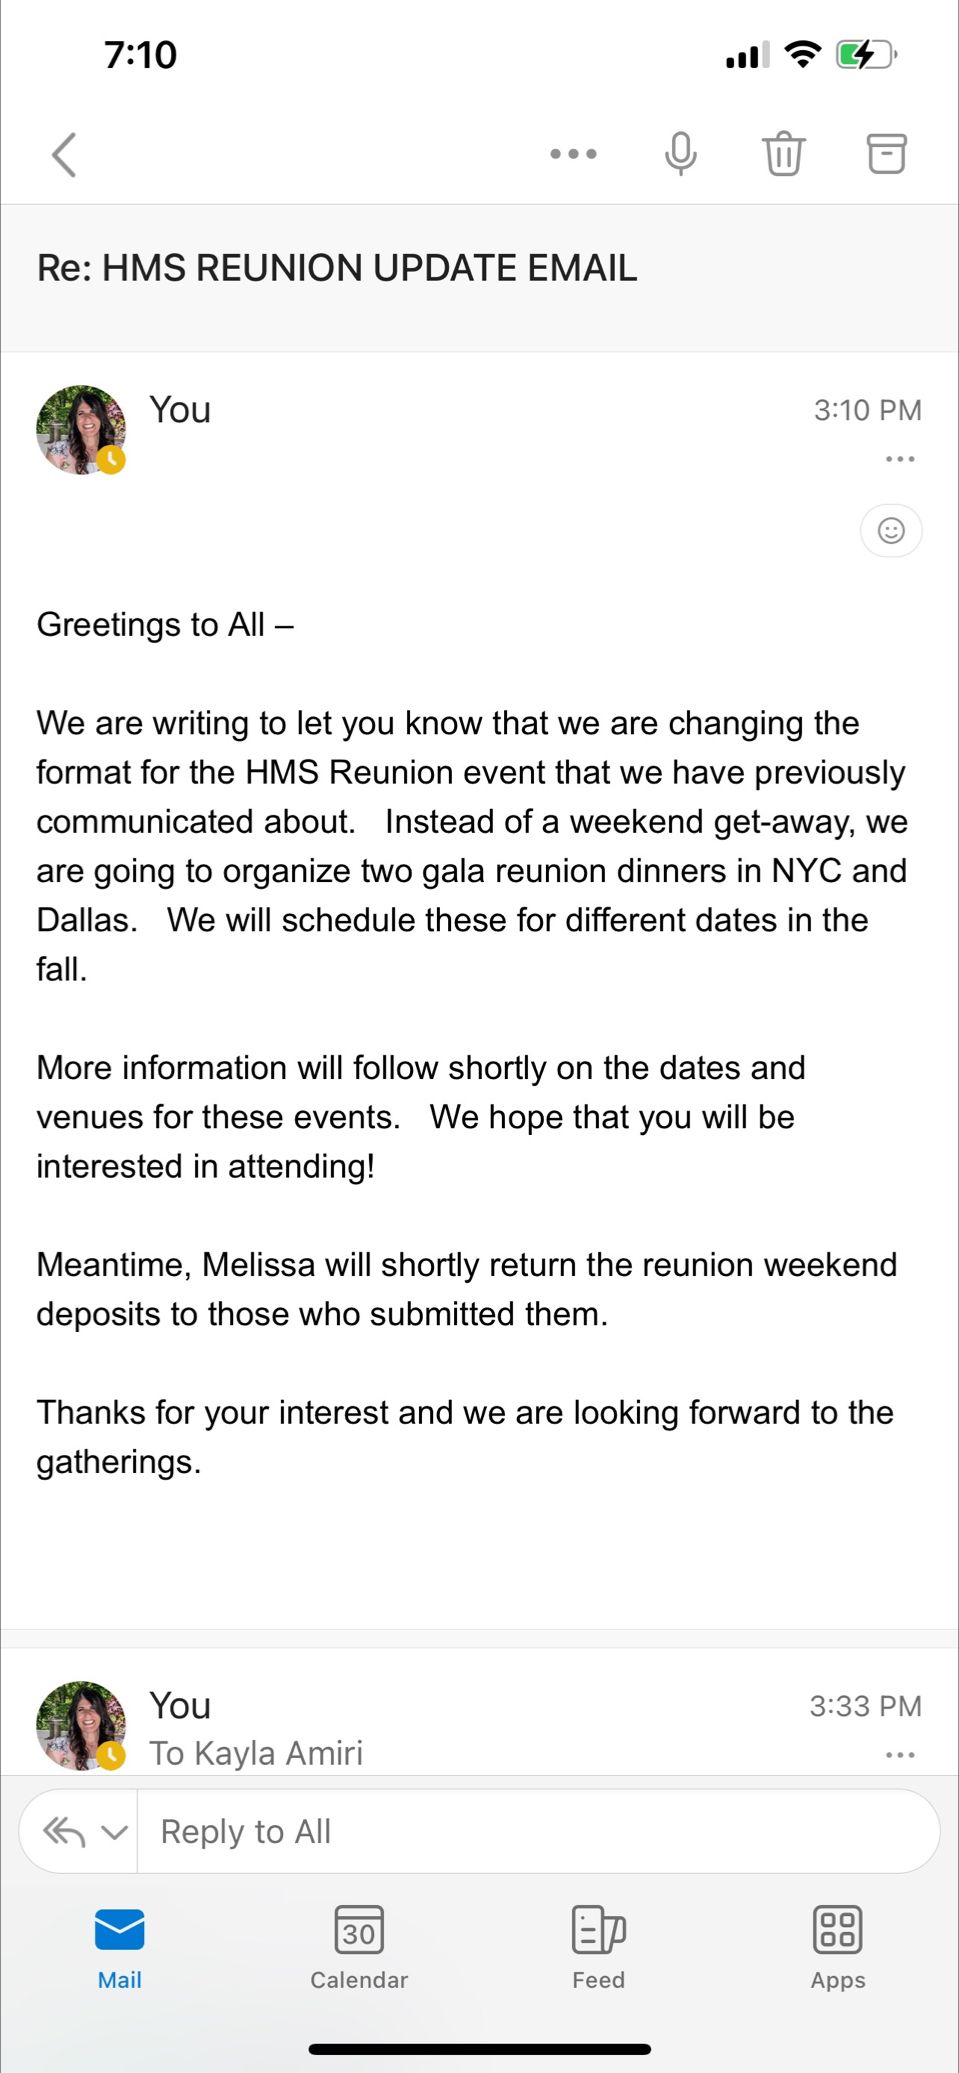Screen dimensions: 959x2073
Task: Tap the sender avatar on first message
Action: 81,430
